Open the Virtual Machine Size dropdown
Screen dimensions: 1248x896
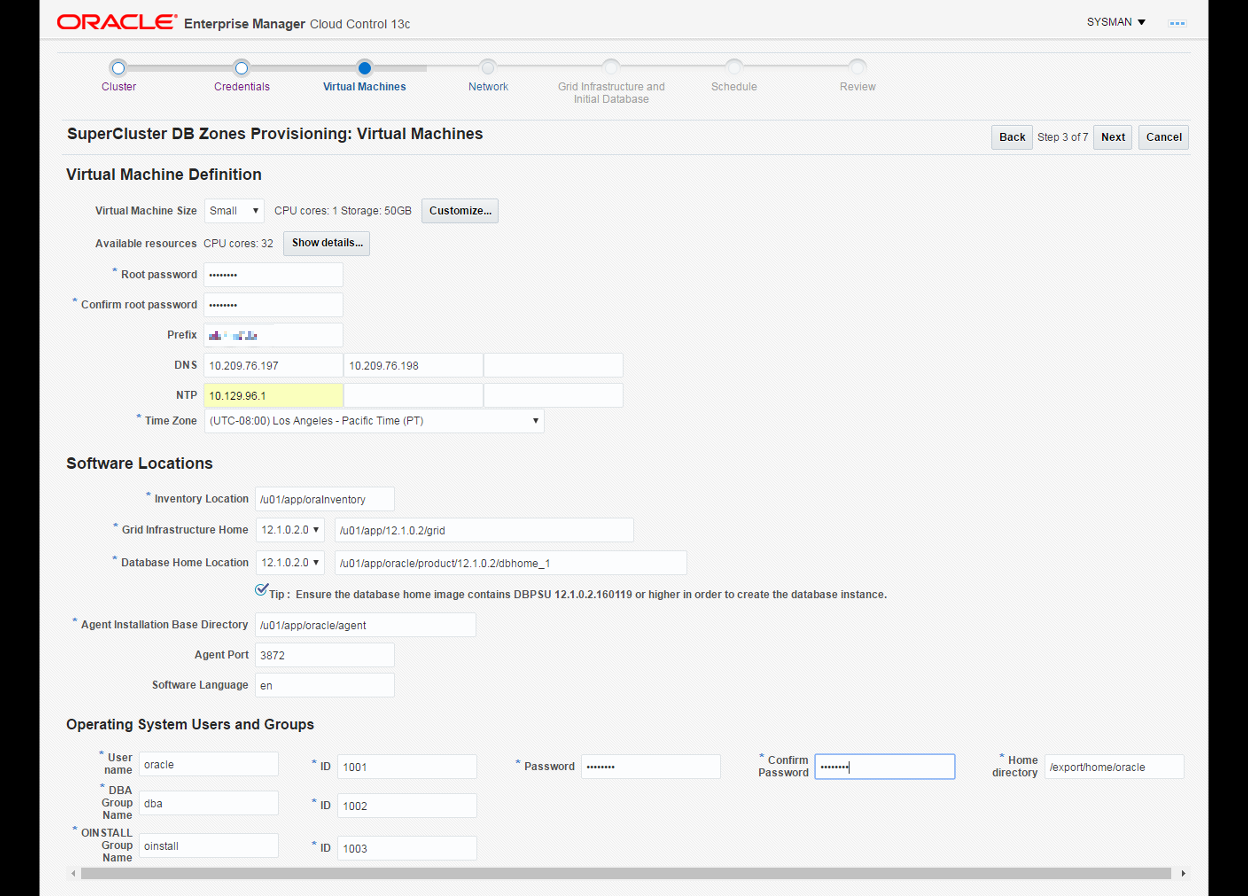point(234,211)
